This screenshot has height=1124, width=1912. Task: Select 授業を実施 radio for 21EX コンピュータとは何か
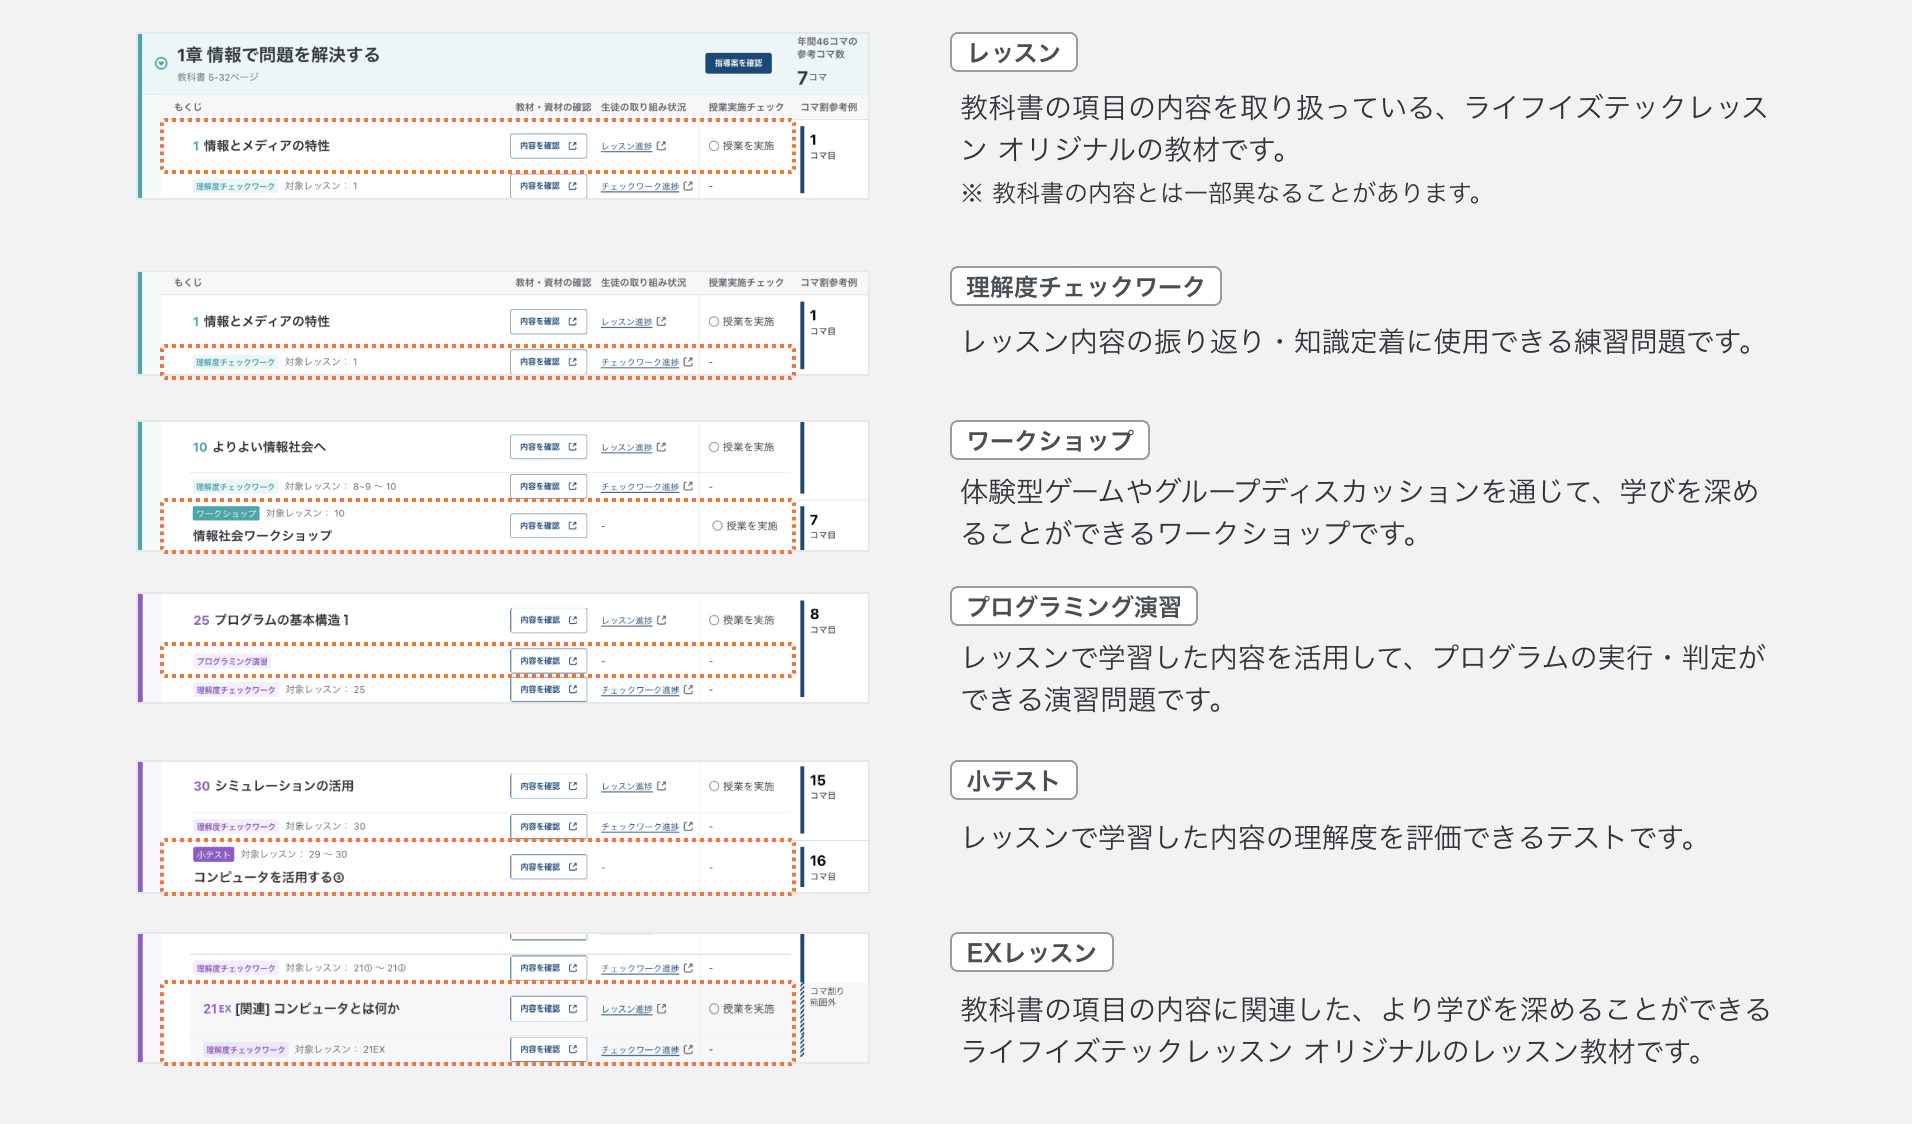[714, 1009]
